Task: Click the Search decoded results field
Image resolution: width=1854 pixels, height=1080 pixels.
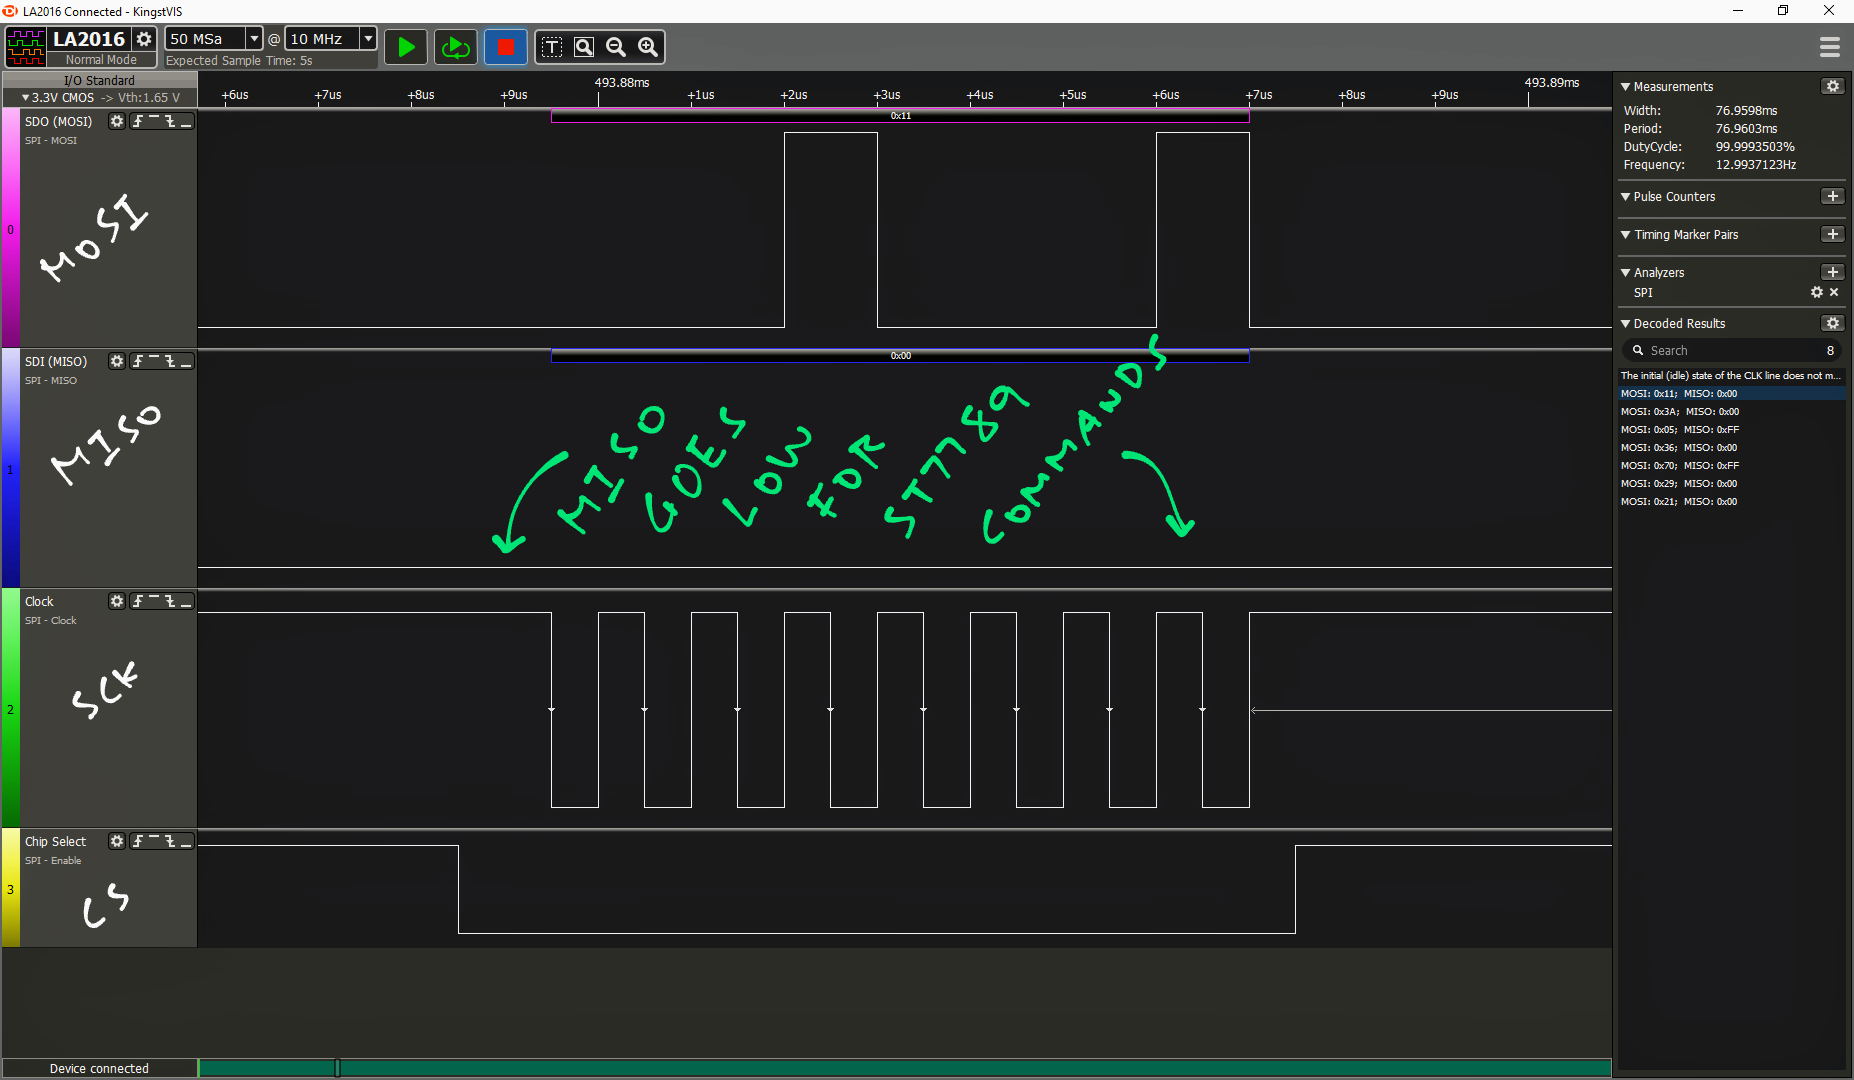Action: point(1730,350)
